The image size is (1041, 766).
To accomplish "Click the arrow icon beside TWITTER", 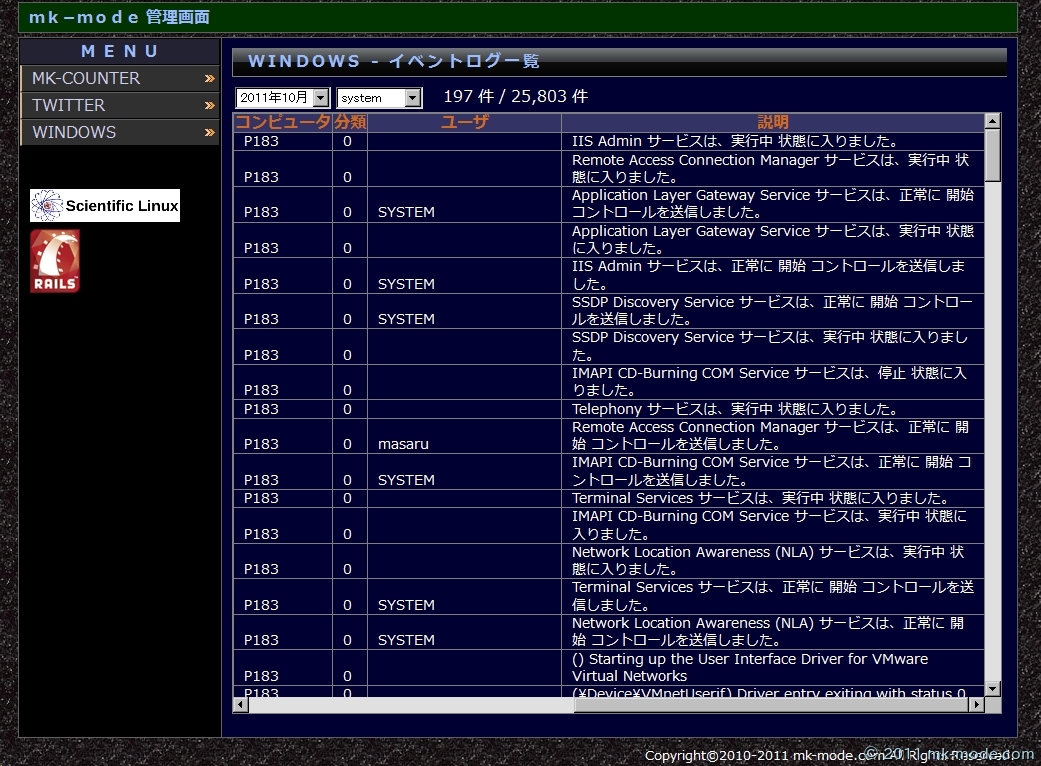I will 210,105.
